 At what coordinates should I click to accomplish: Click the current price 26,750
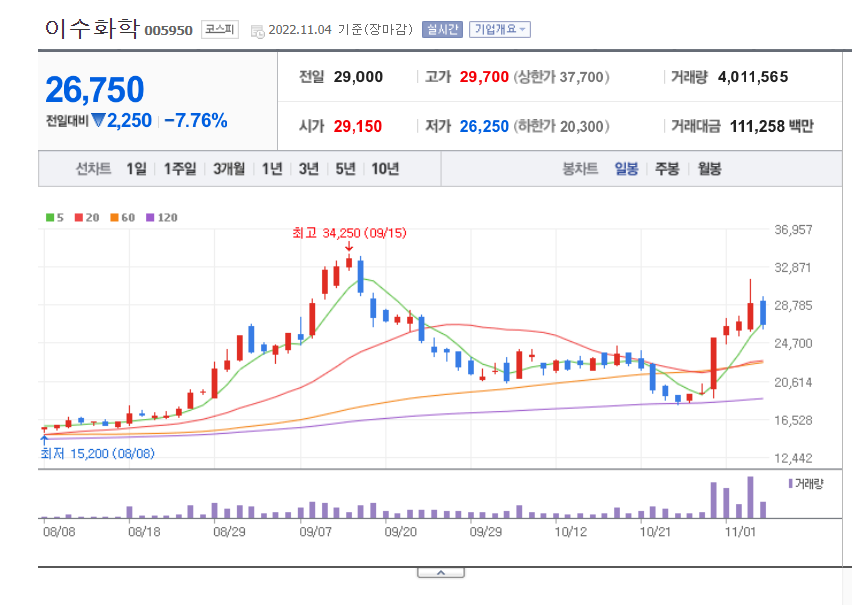pos(95,90)
